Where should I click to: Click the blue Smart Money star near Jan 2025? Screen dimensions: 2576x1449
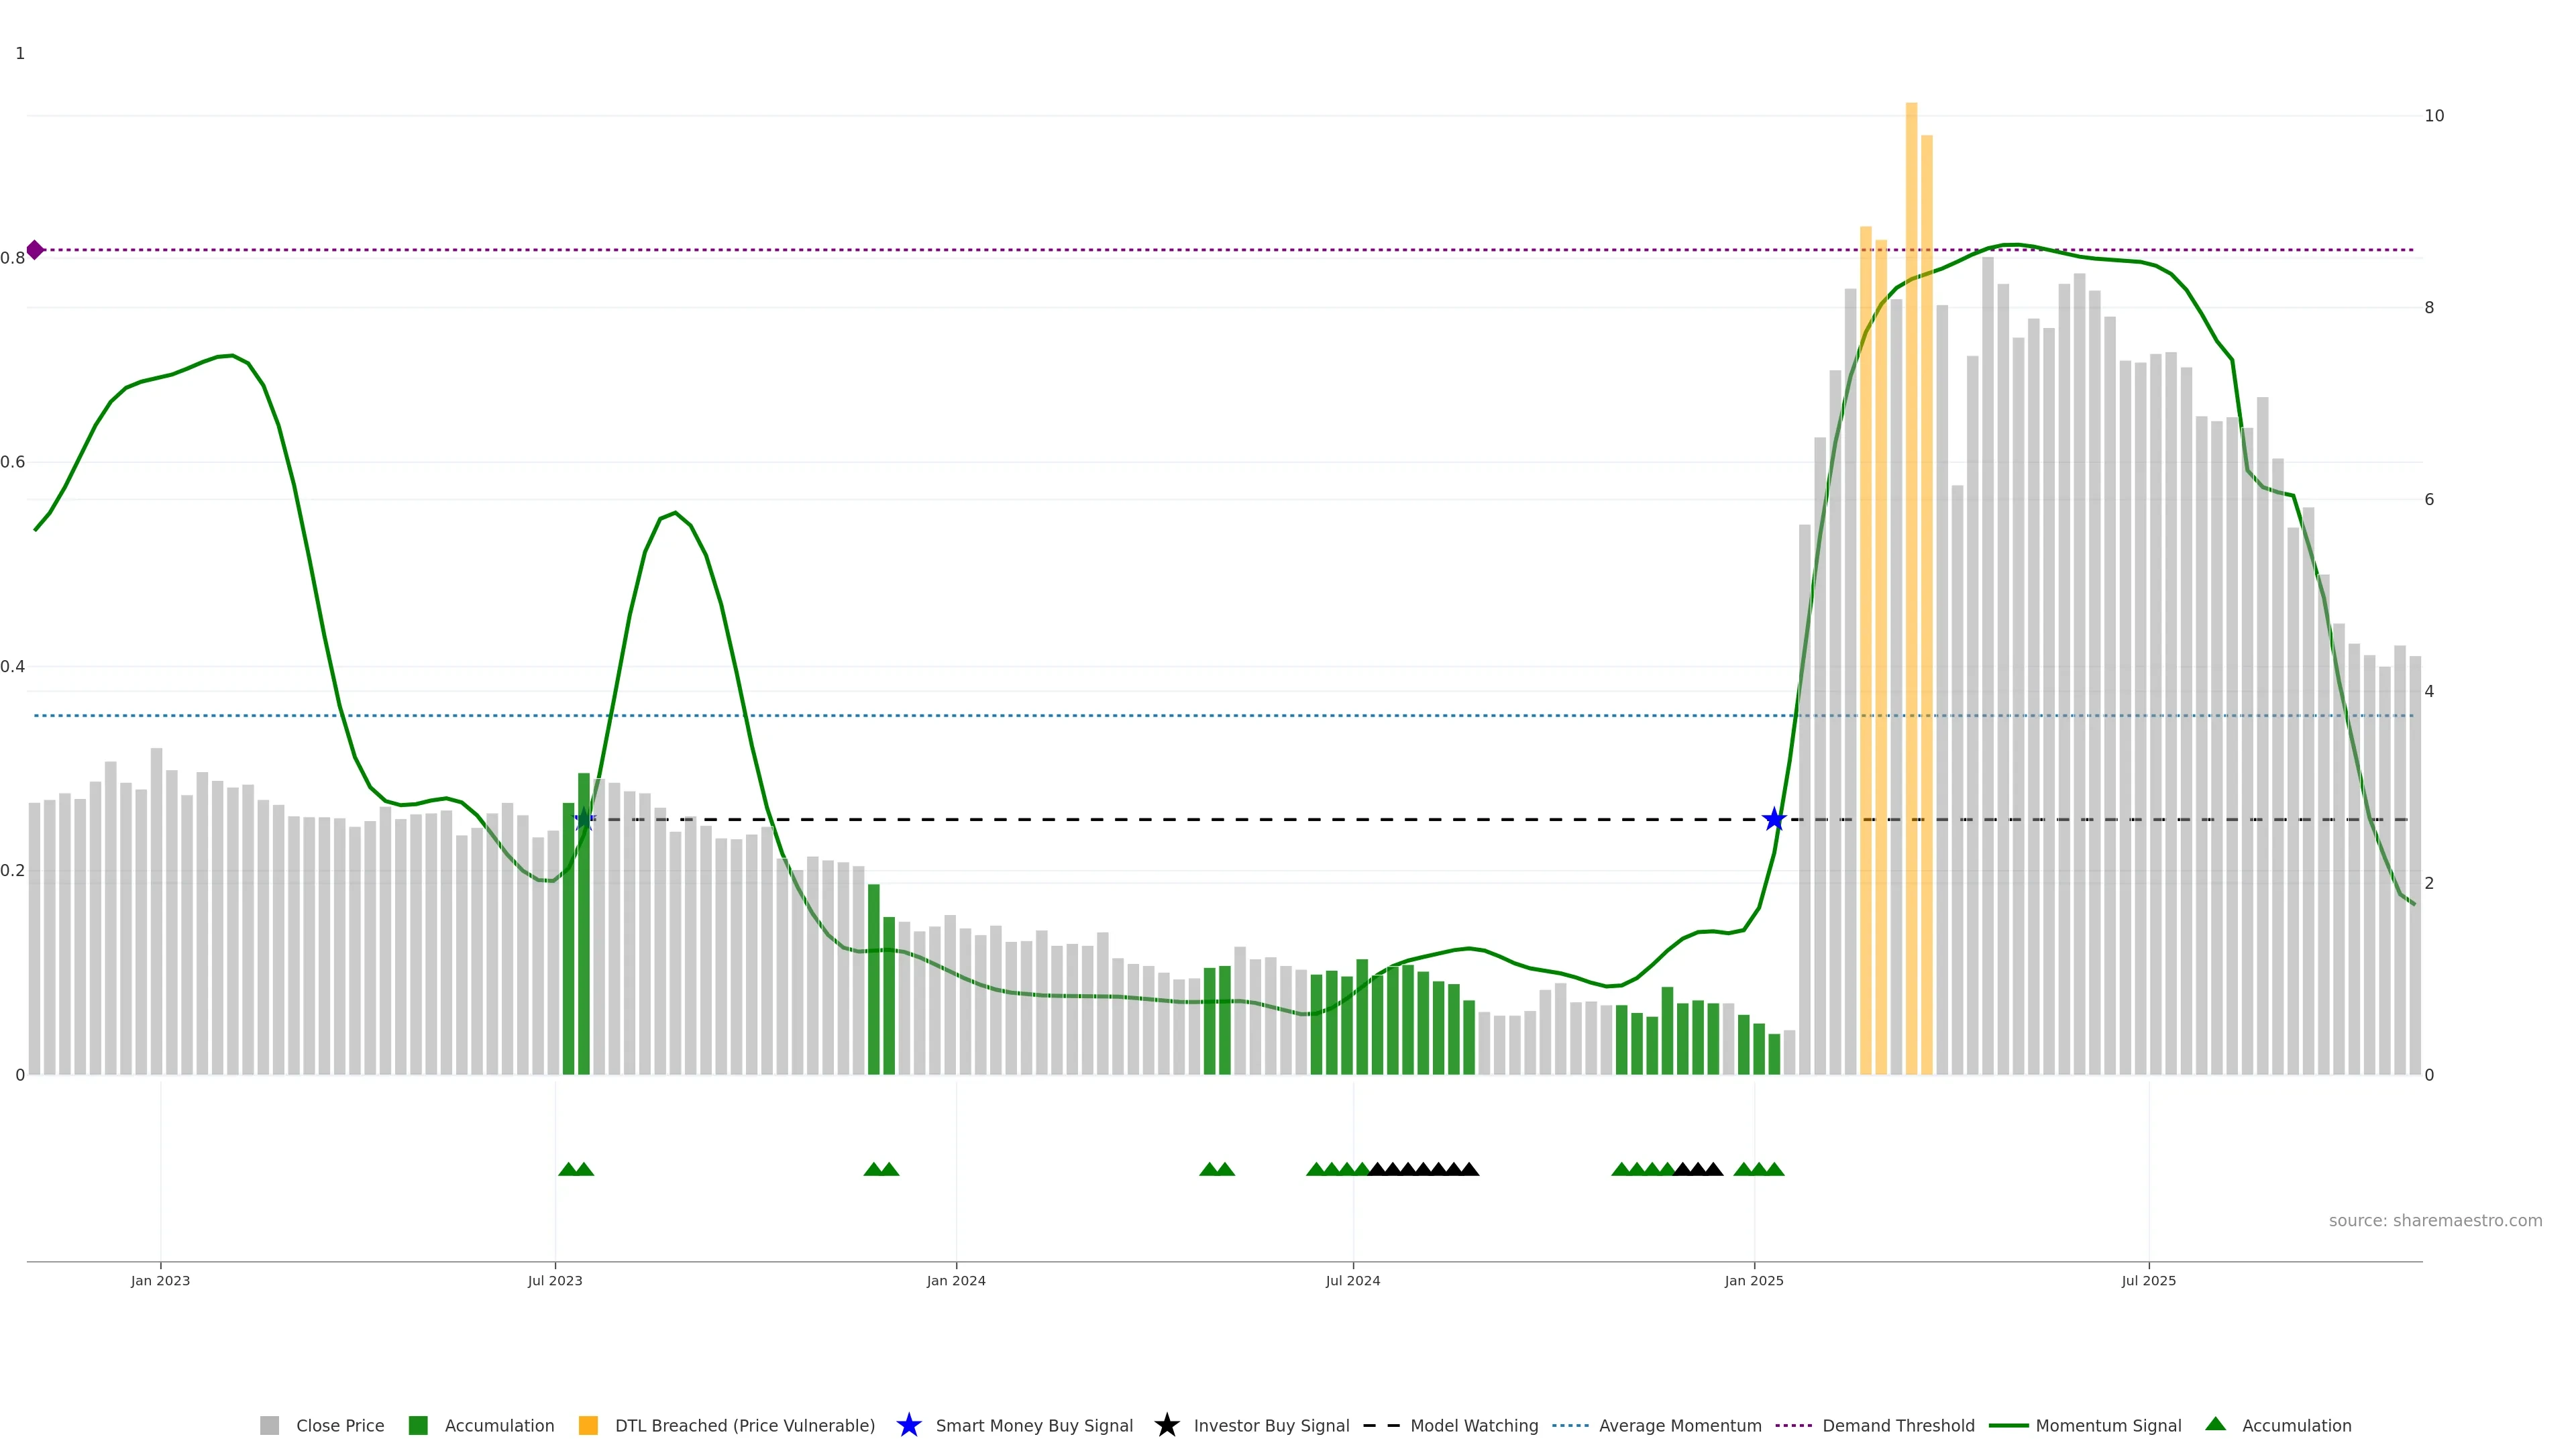click(1774, 820)
